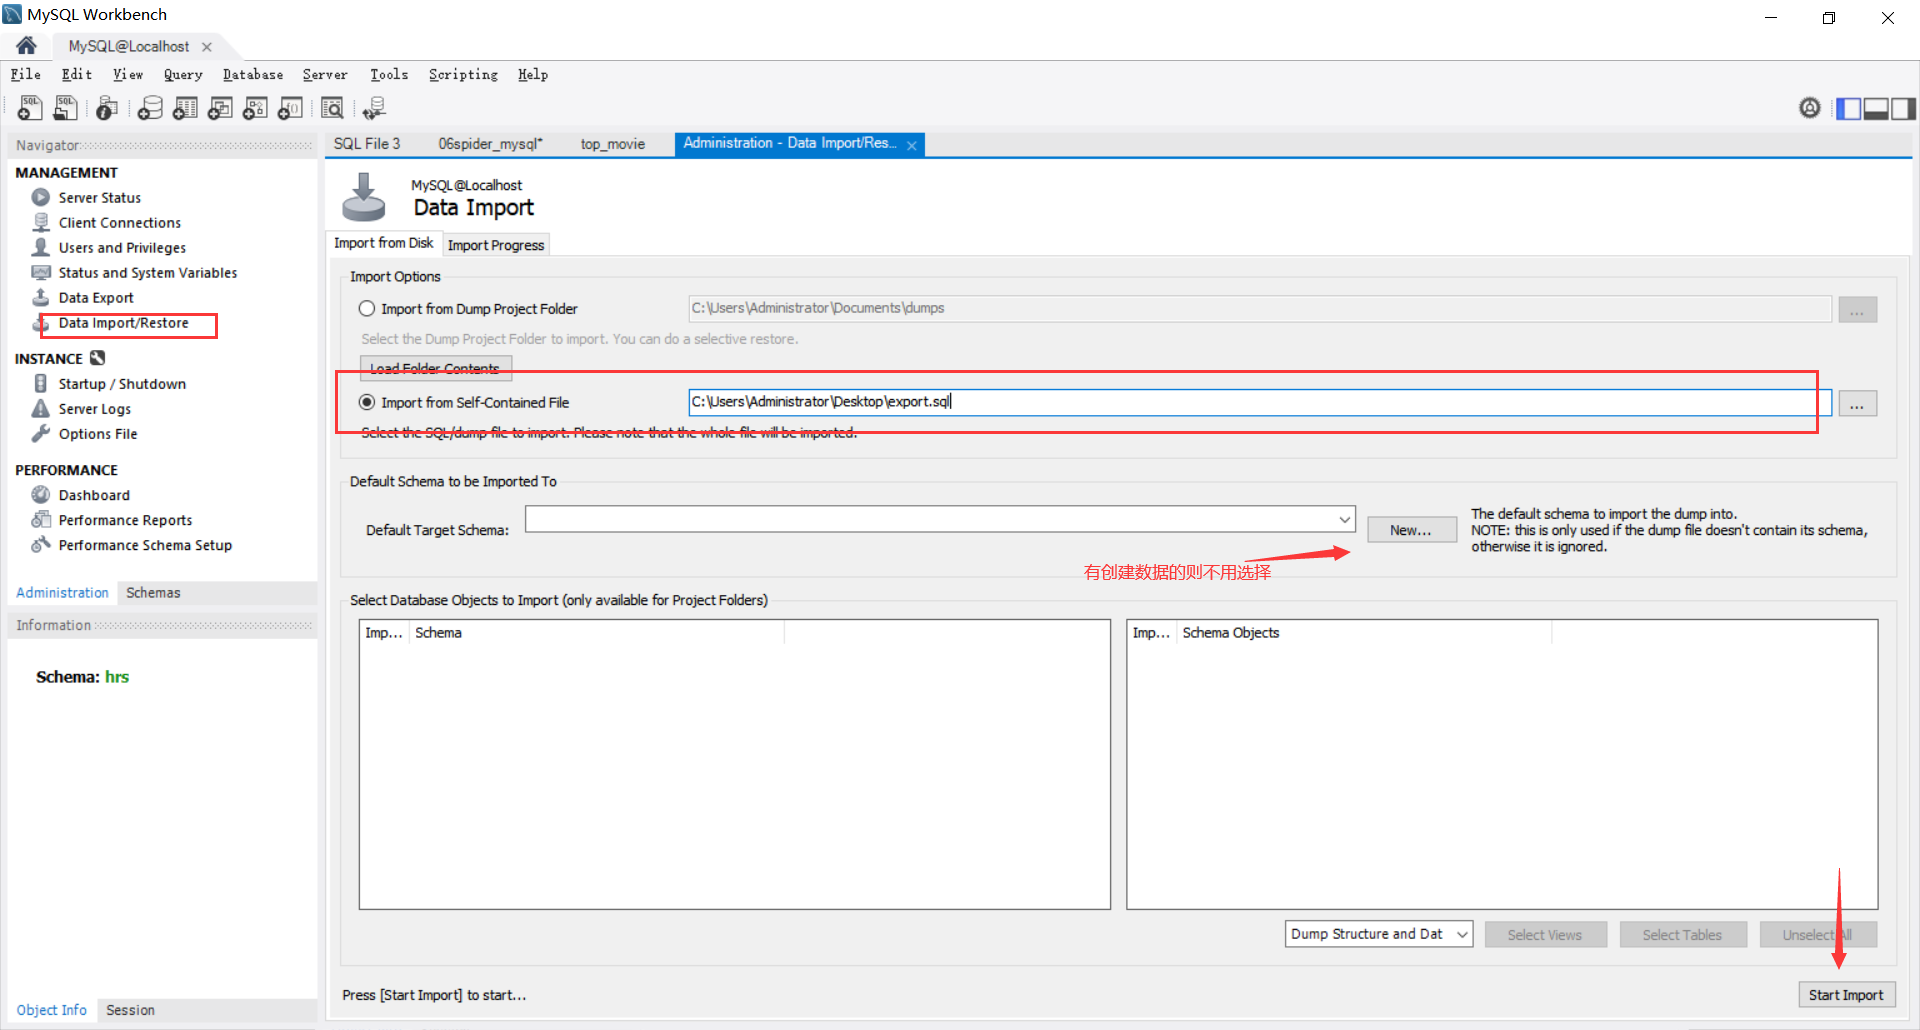Click the Startup / Shutdown icon
This screenshot has width=1920, height=1030.
click(41, 383)
